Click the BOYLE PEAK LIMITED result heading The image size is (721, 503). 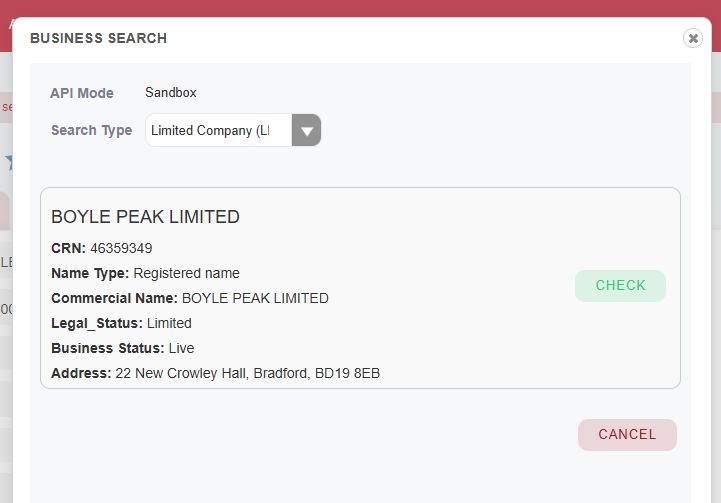145,217
